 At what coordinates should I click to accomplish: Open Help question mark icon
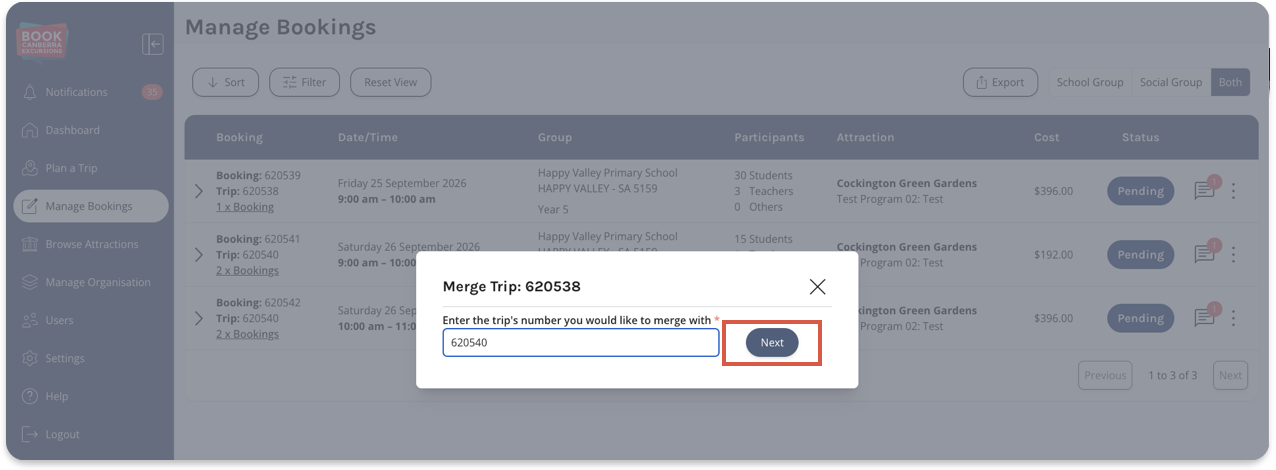(30, 396)
